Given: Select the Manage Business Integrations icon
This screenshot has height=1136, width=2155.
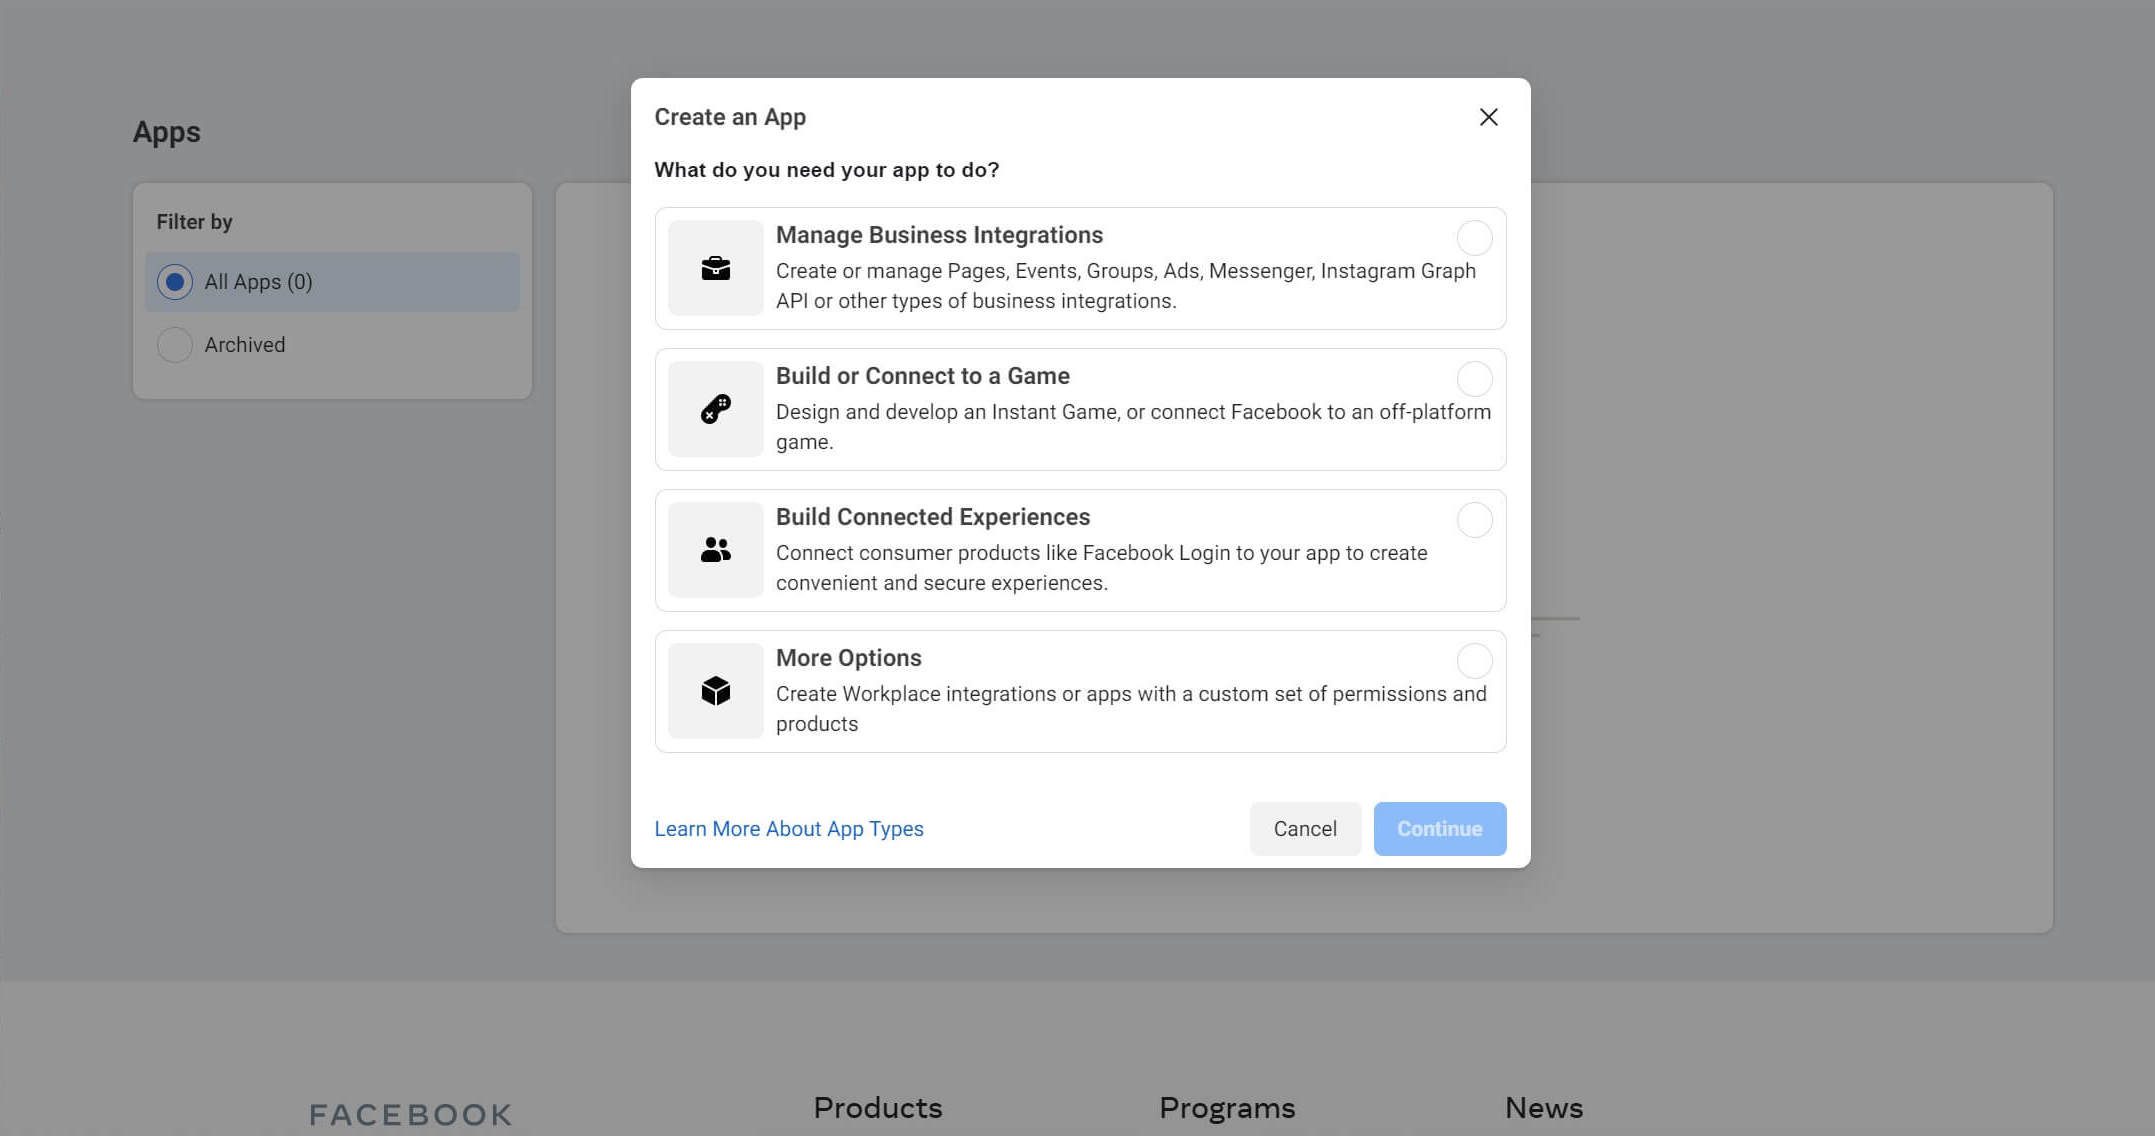Looking at the screenshot, I should [715, 267].
